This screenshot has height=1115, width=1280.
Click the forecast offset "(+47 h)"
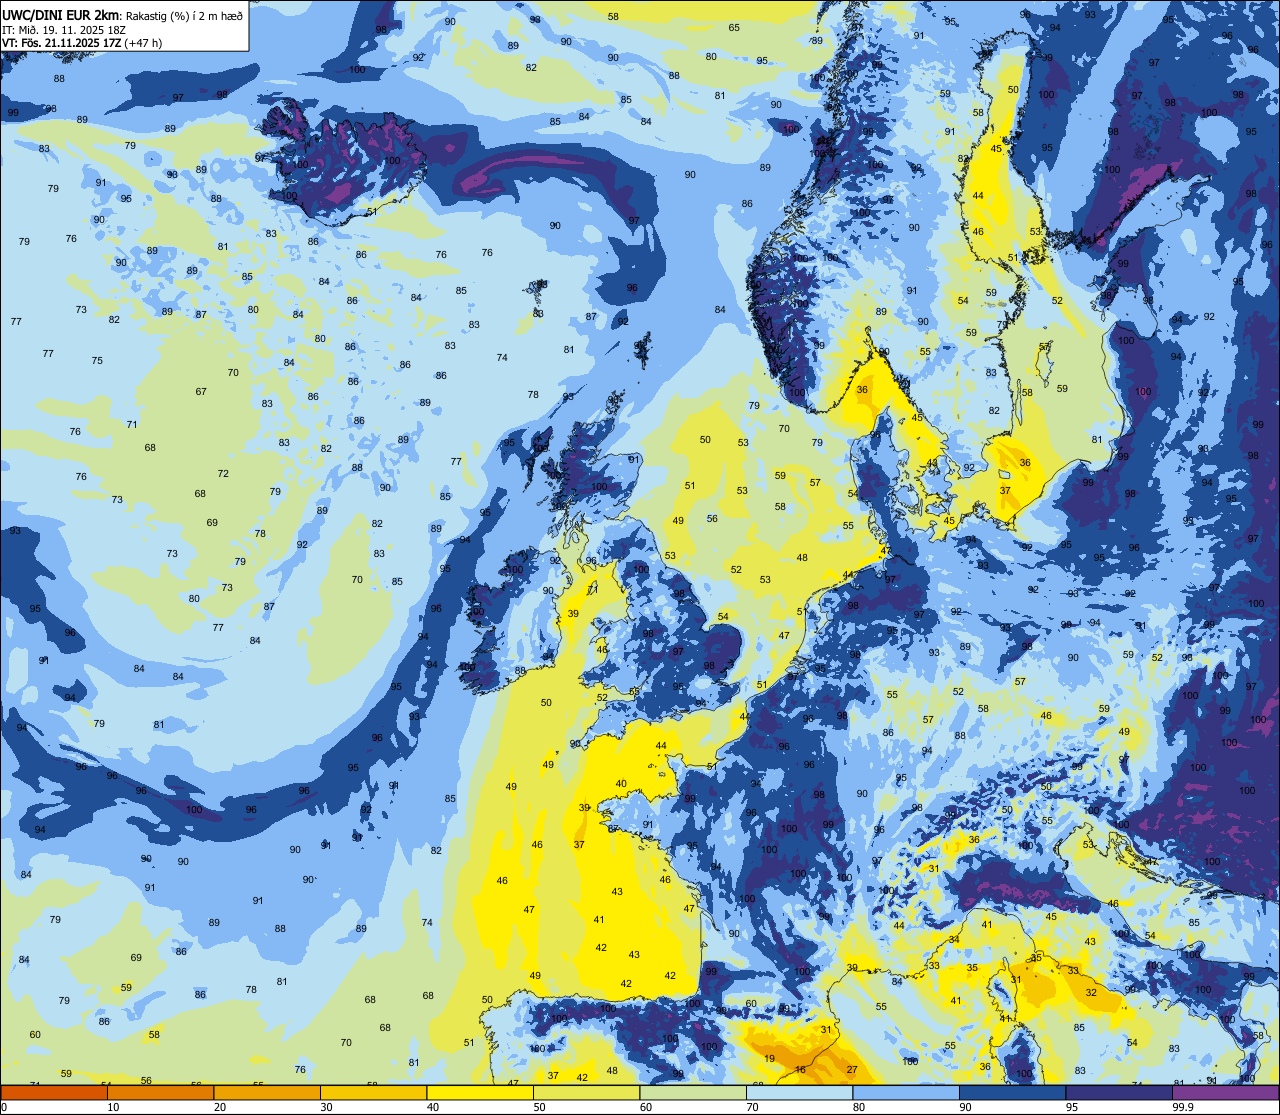pyautogui.click(x=145, y=43)
